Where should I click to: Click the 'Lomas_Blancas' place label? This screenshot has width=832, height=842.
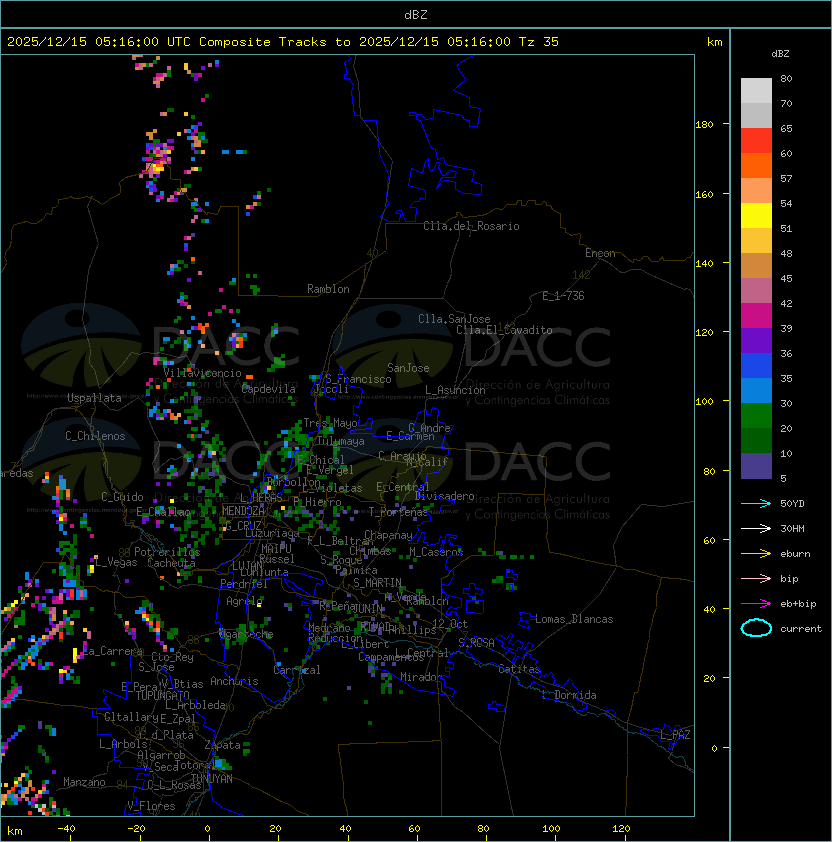tap(574, 619)
